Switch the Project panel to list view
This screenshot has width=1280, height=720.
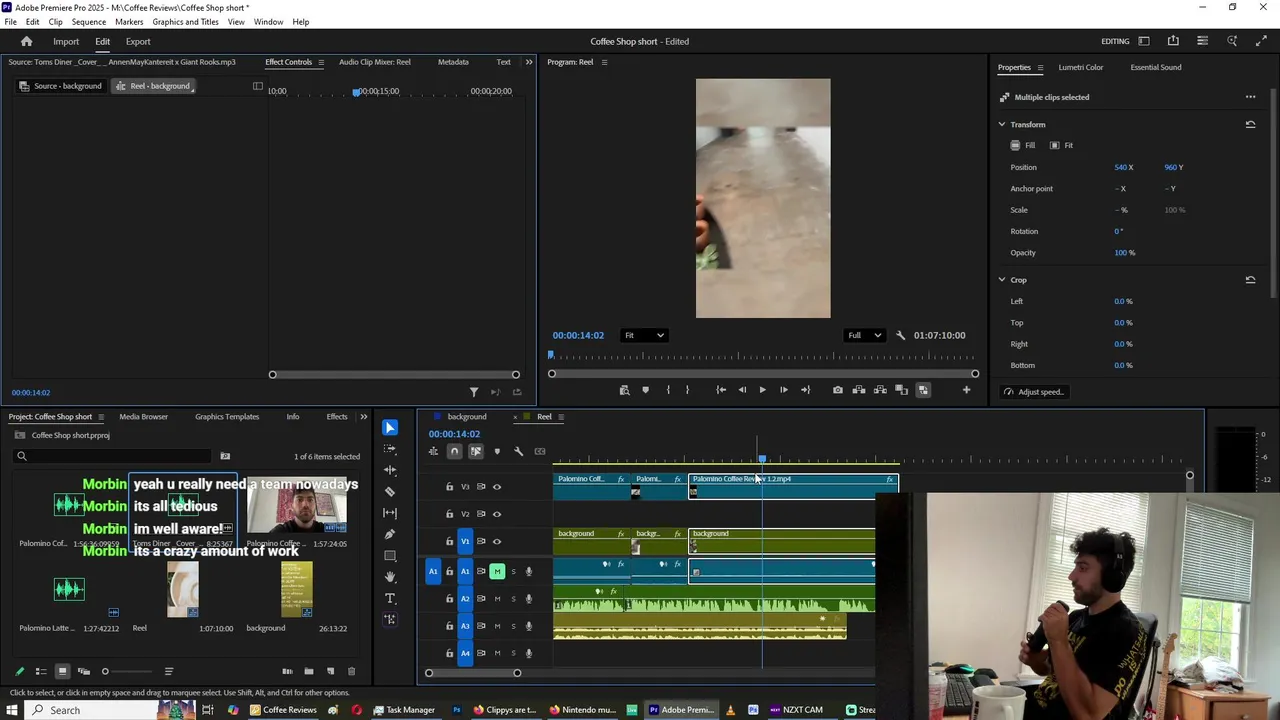pyautogui.click(x=41, y=671)
